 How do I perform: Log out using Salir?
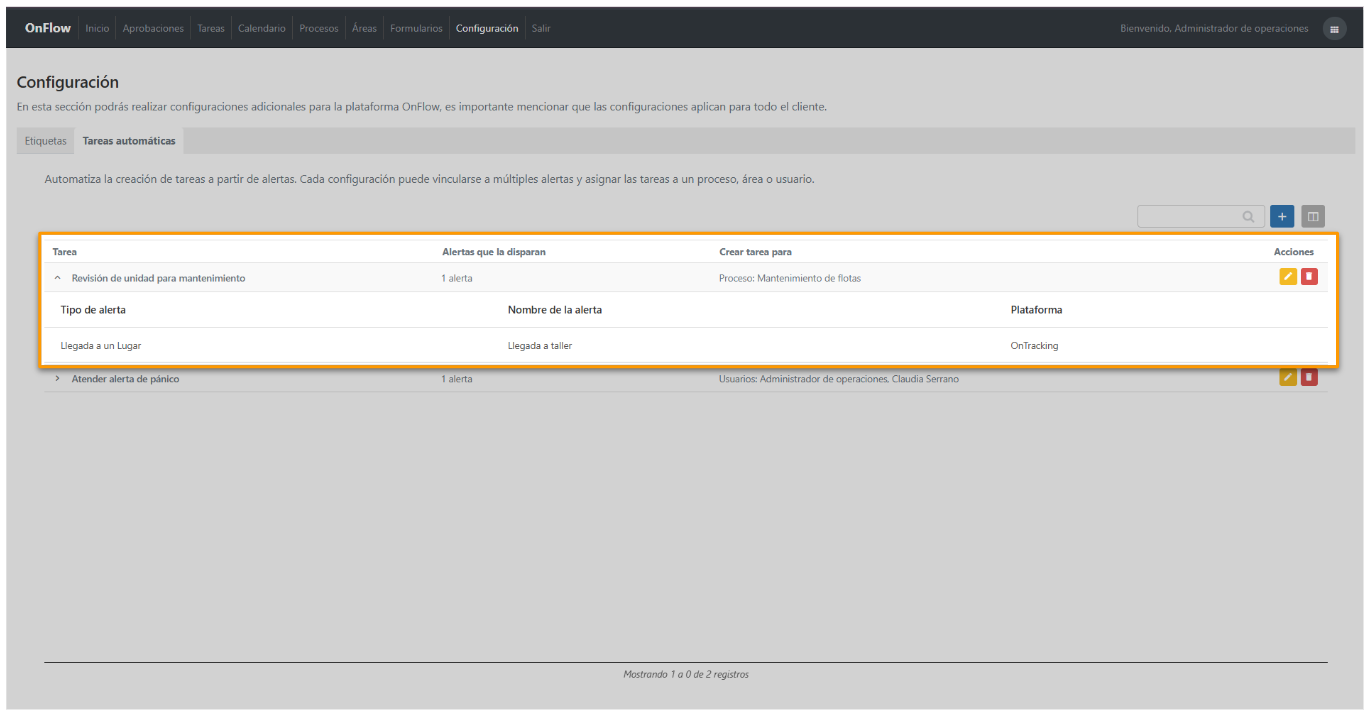coord(541,28)
